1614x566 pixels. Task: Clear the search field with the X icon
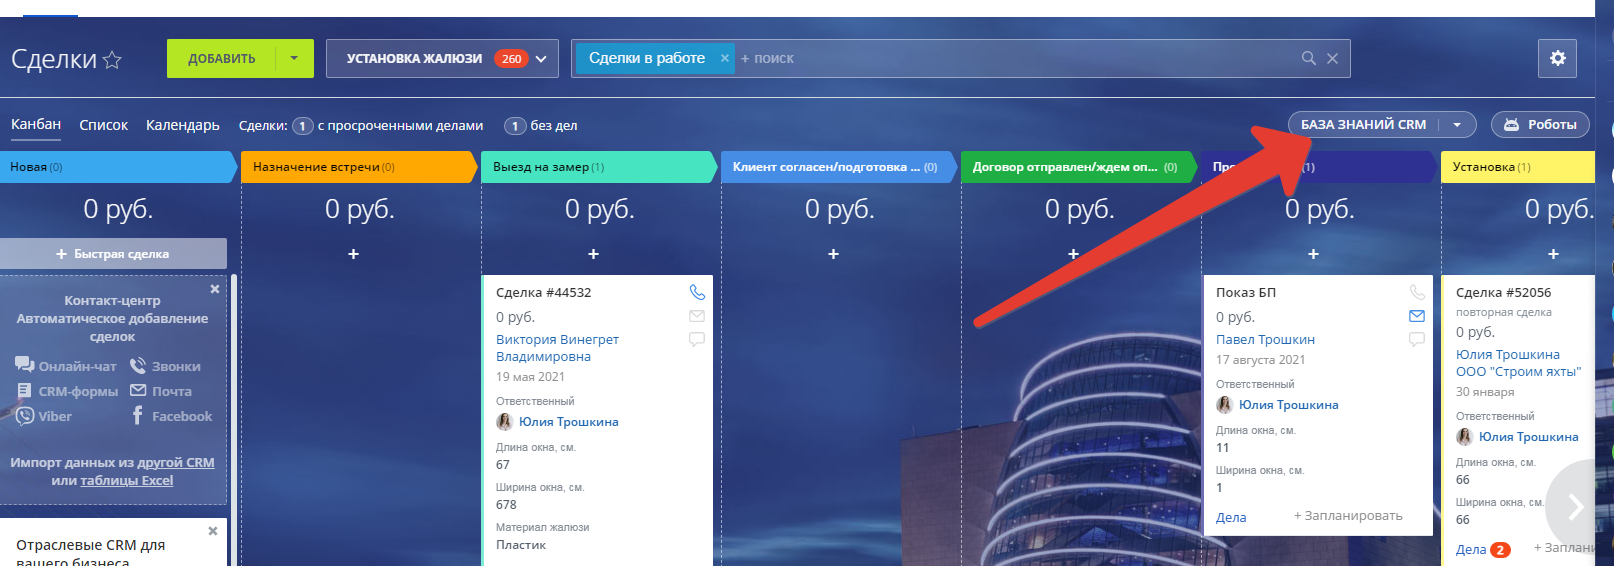(x=1332, y=59)
